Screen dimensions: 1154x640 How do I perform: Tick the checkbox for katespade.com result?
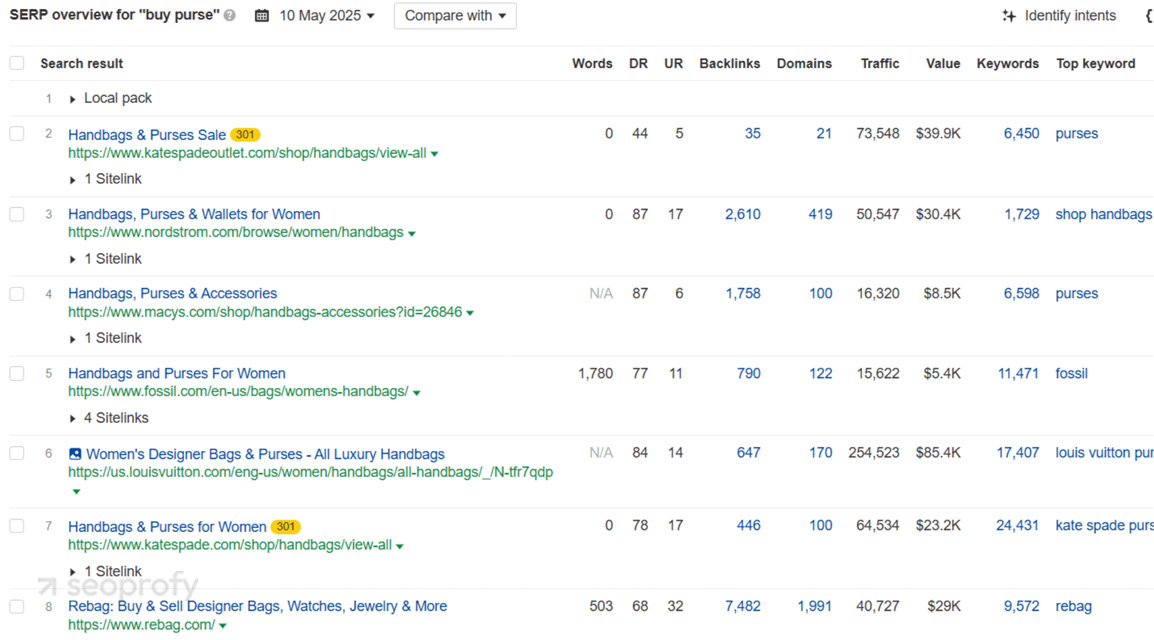pyautogui.click(x=17, y=526)
